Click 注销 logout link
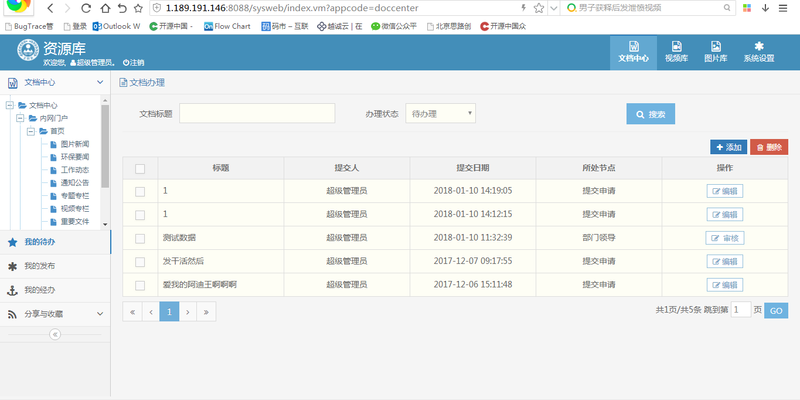The image size is (800, 400). [134, 63]
